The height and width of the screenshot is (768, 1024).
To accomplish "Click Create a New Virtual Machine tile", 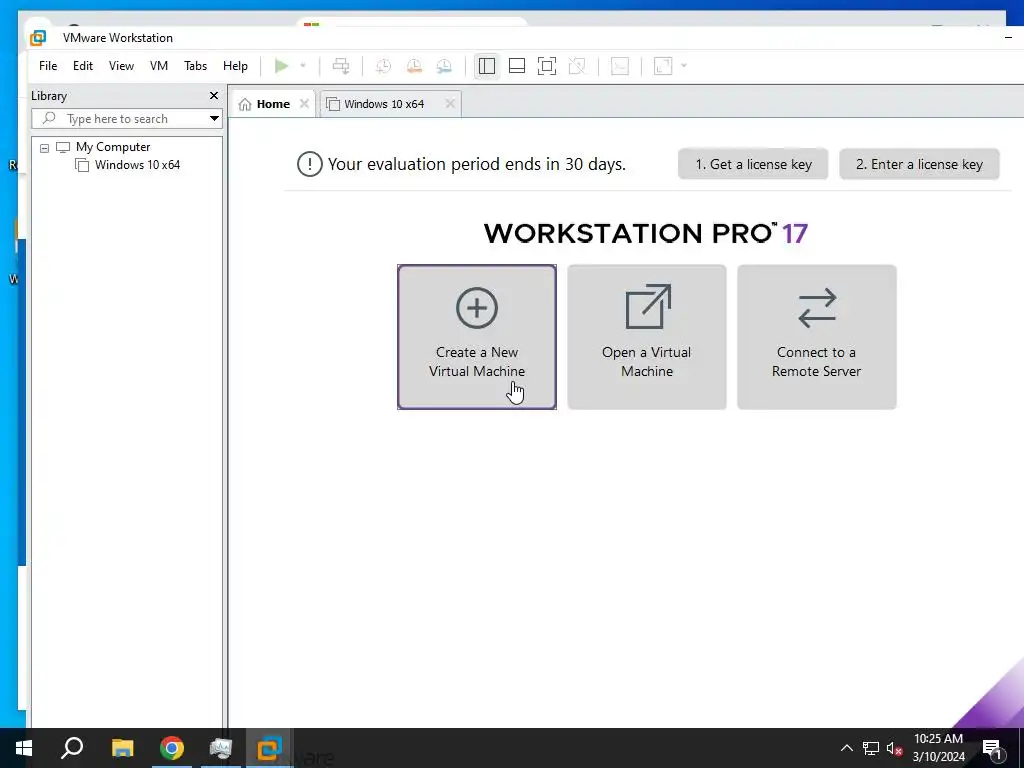I will 477,337.
